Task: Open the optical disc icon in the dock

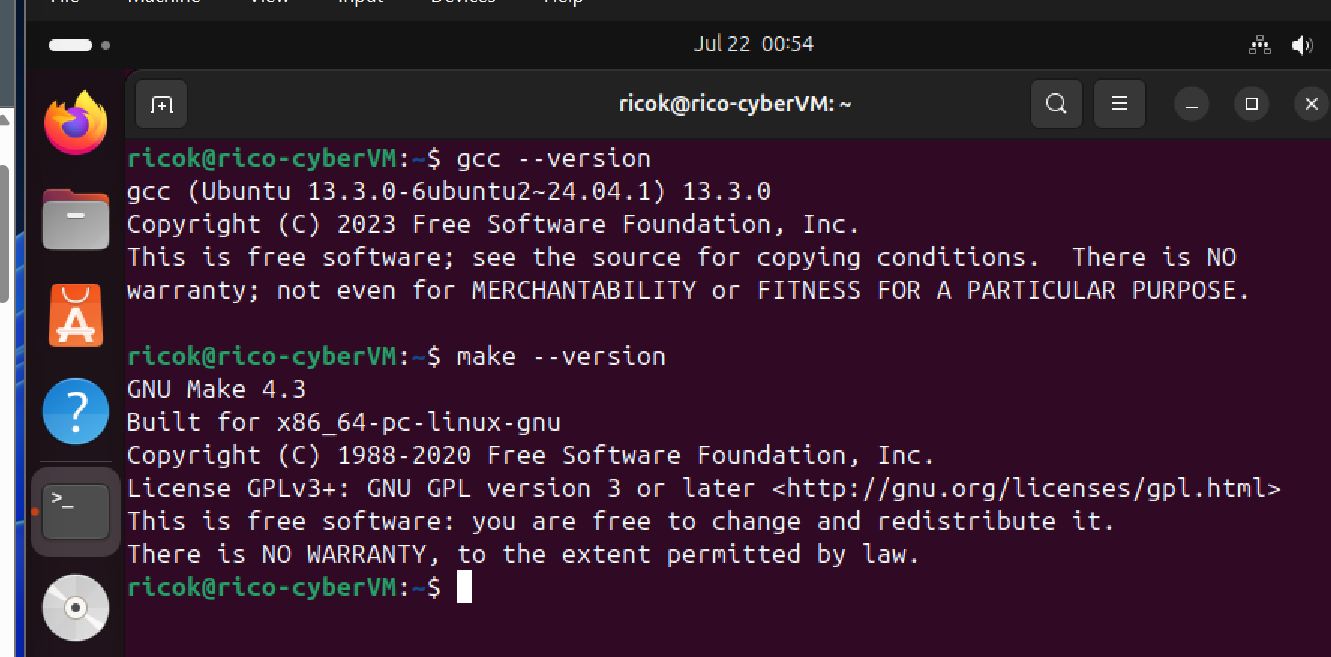Action: pyautogui.click(x=76, y=607)
